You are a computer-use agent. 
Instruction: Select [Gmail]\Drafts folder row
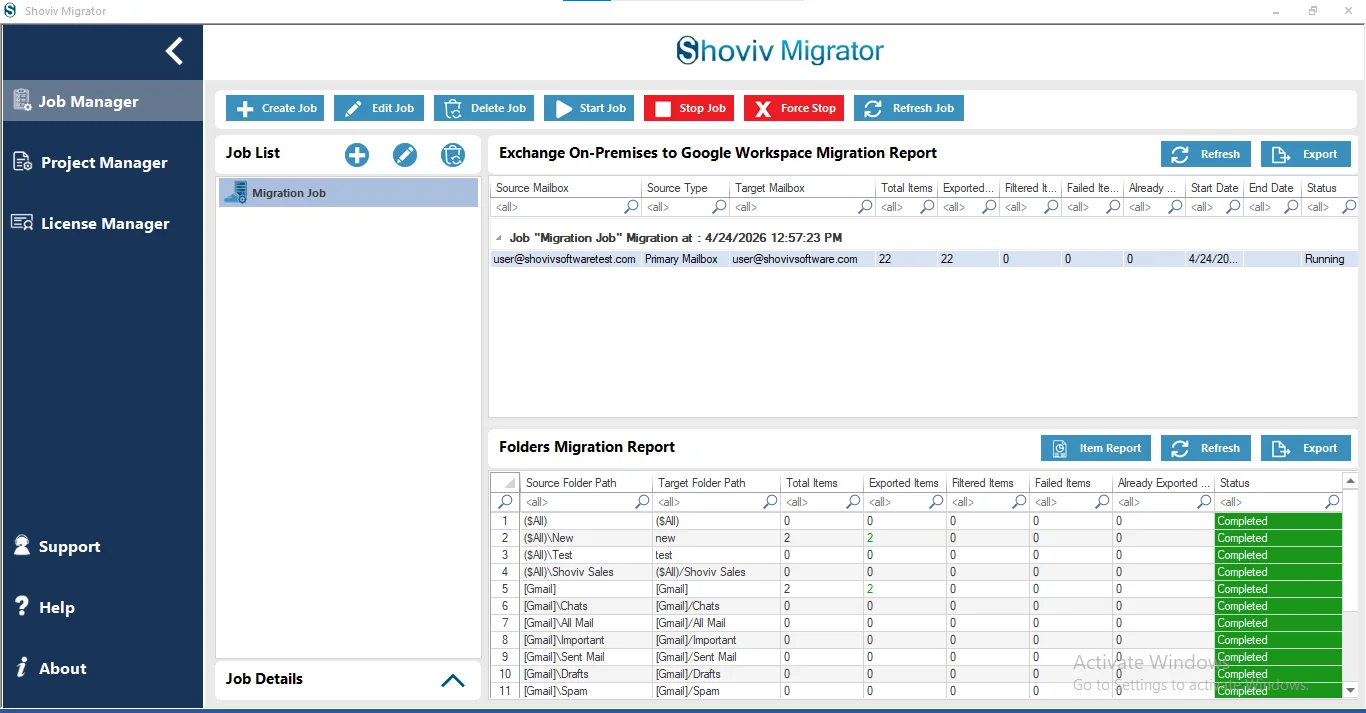916,674
